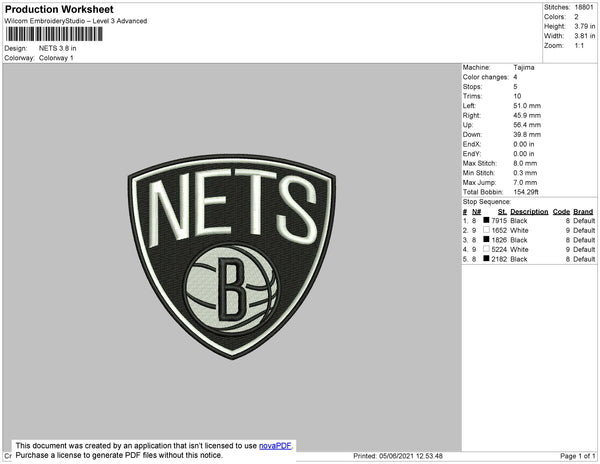Select stitch count '2182' in stop 5
This screenshot has height=464, width=600.
(x=499, y=259)
